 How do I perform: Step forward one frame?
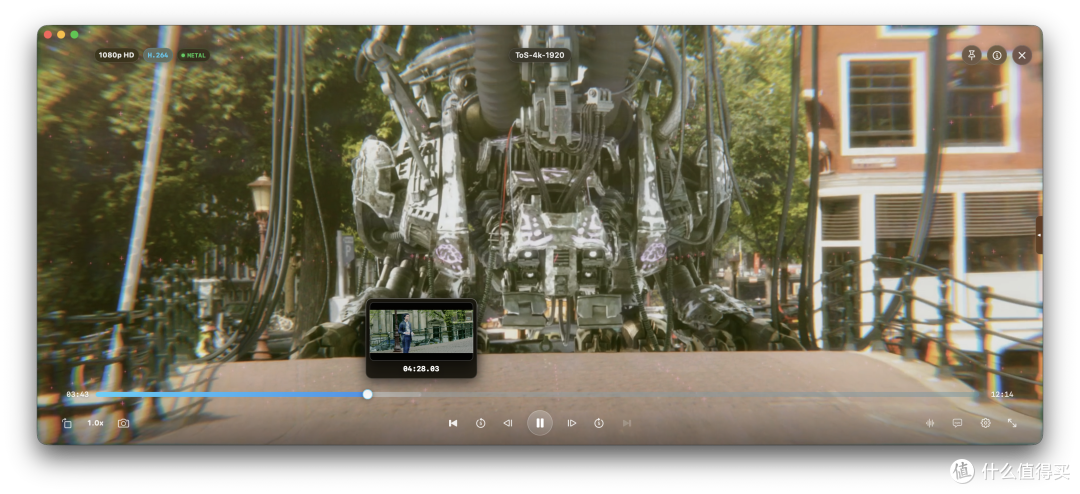(x=572, y=423)
